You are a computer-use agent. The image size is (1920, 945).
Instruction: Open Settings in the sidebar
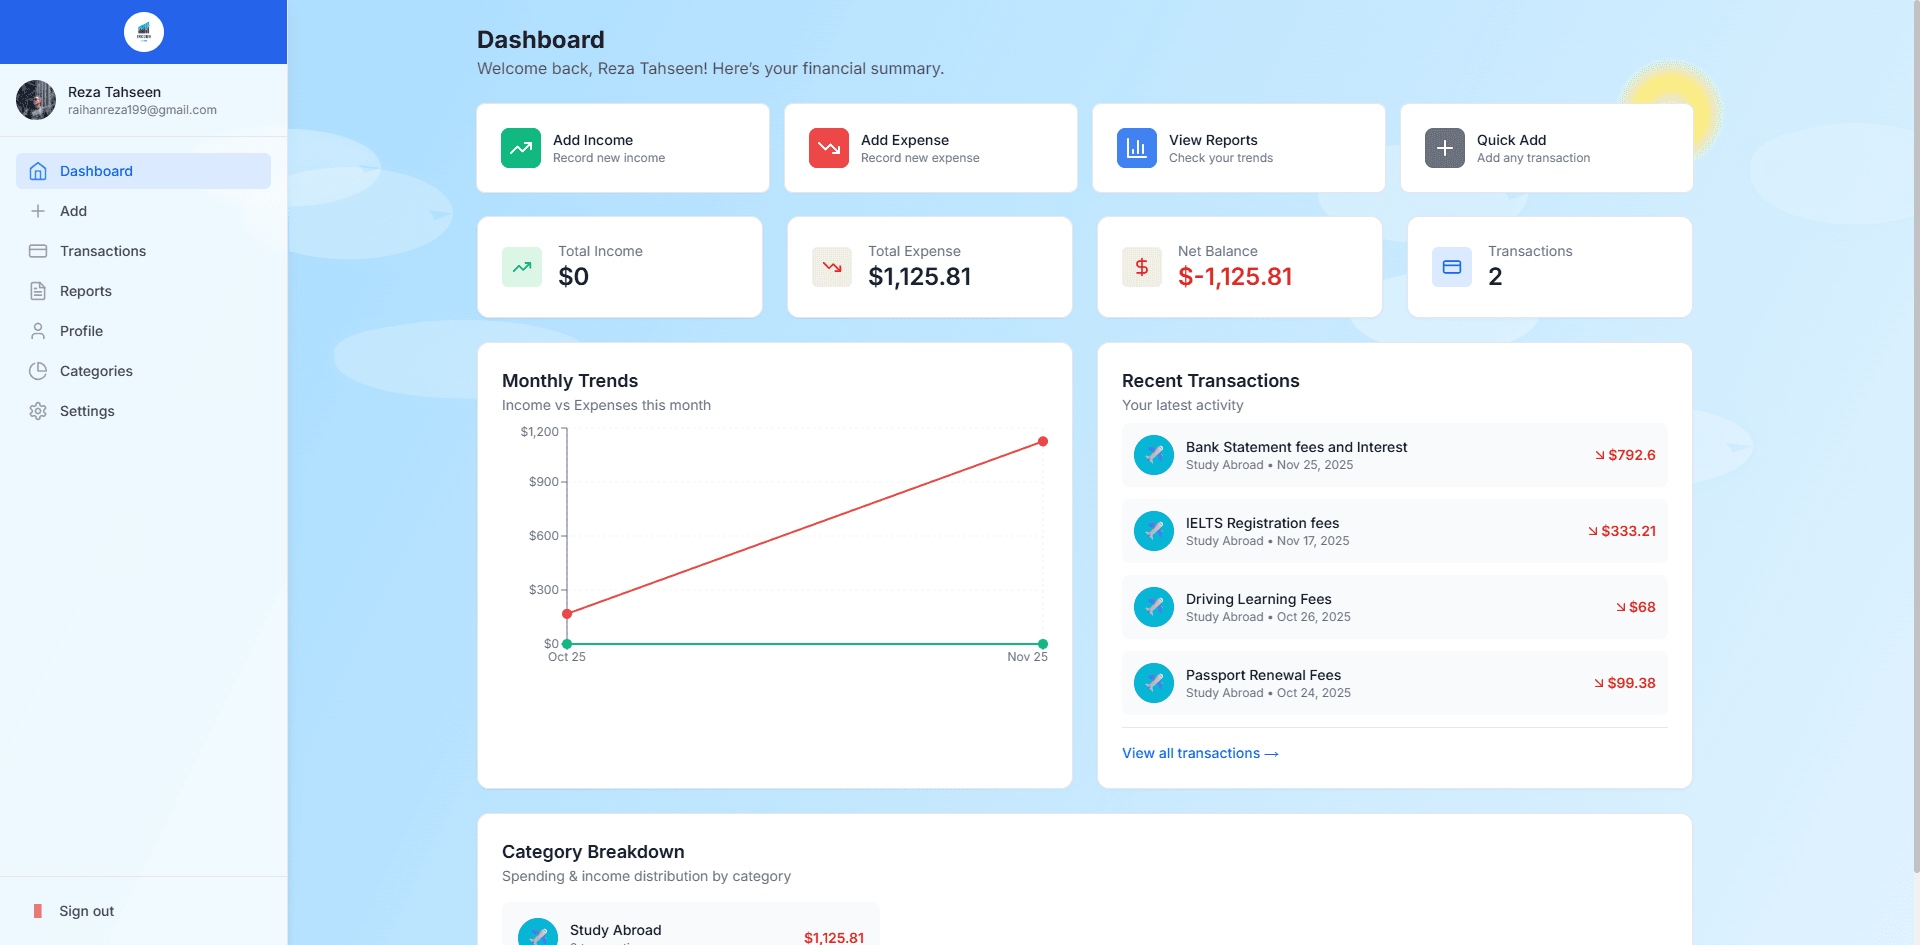click(x=143, y=411)
